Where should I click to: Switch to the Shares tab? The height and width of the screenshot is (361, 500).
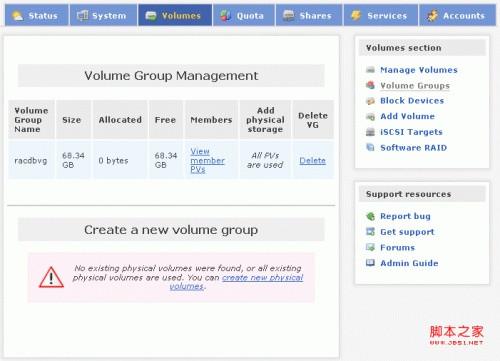pyautogui.click(x=309, y=15)
